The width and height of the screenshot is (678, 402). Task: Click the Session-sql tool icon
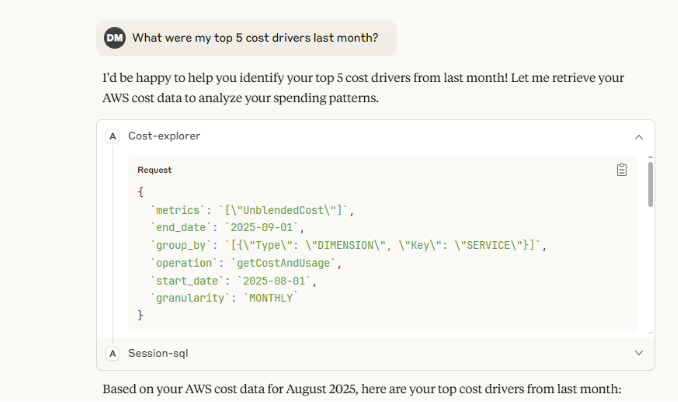point(113,353)
